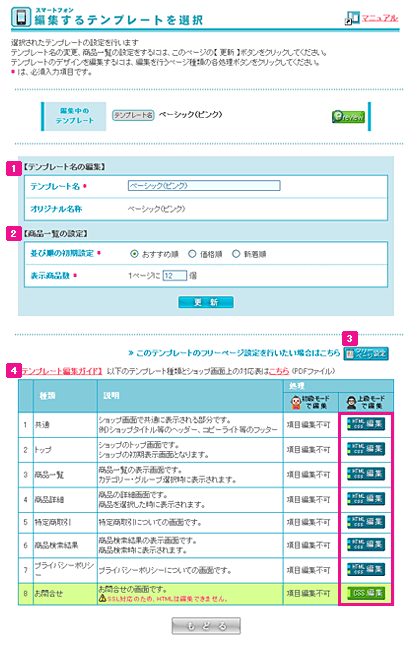The width and height of the screenshot is (405, 648).
Task: Click HTML/CSS 編集 for 商品検索結果 row
Action: click(366, 545)
